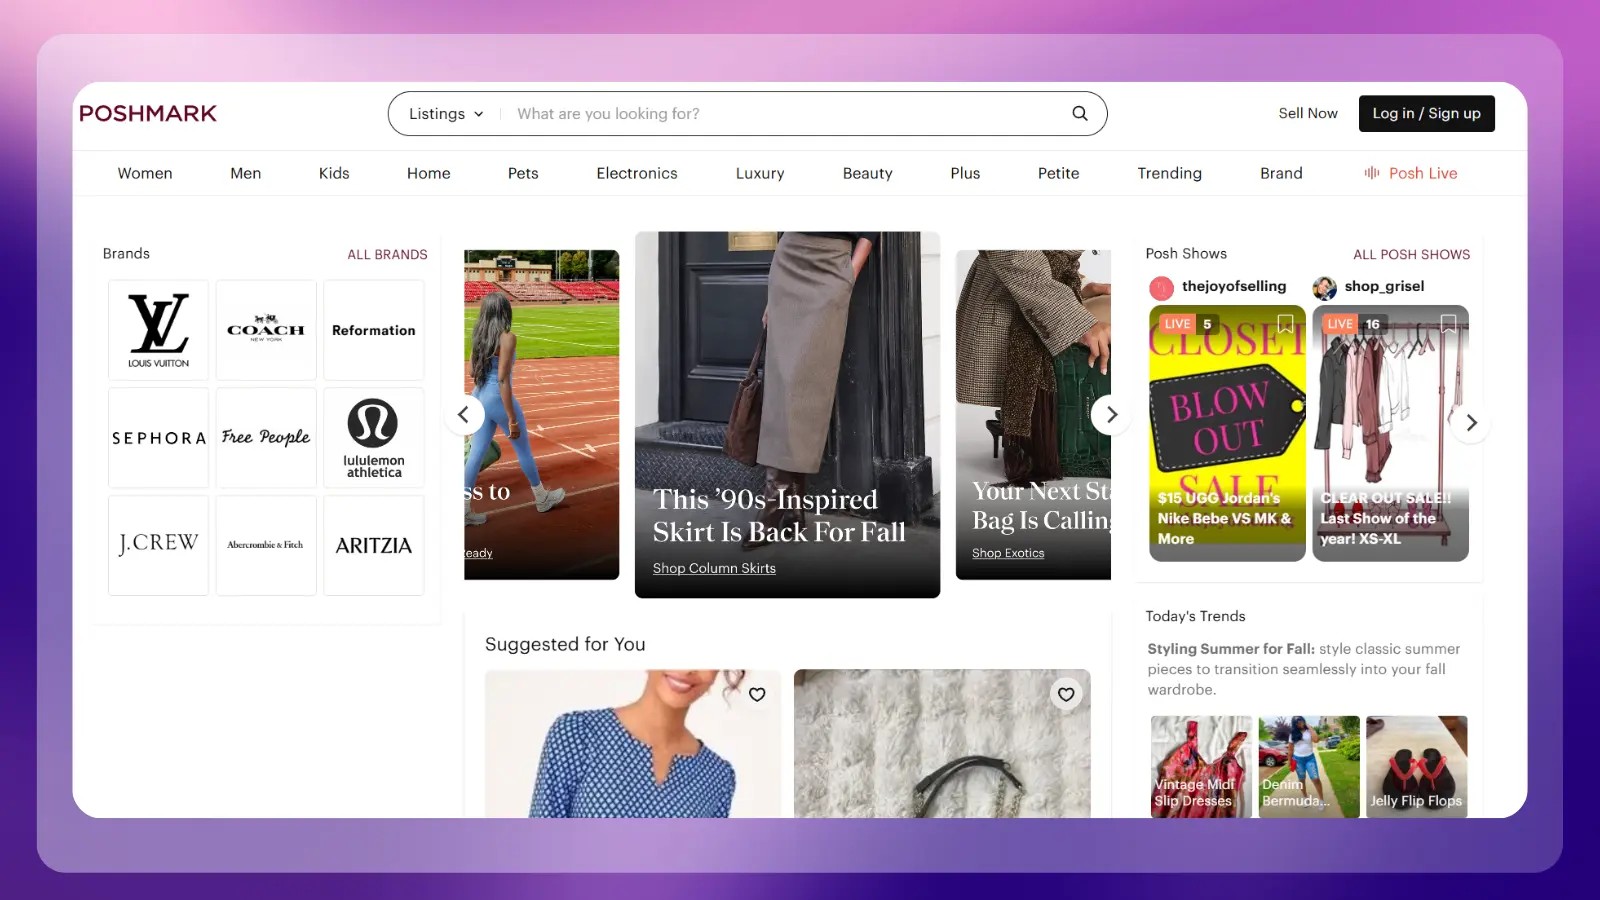
Task: Open the Petite category menu
Action: (x=1059, y=173)
